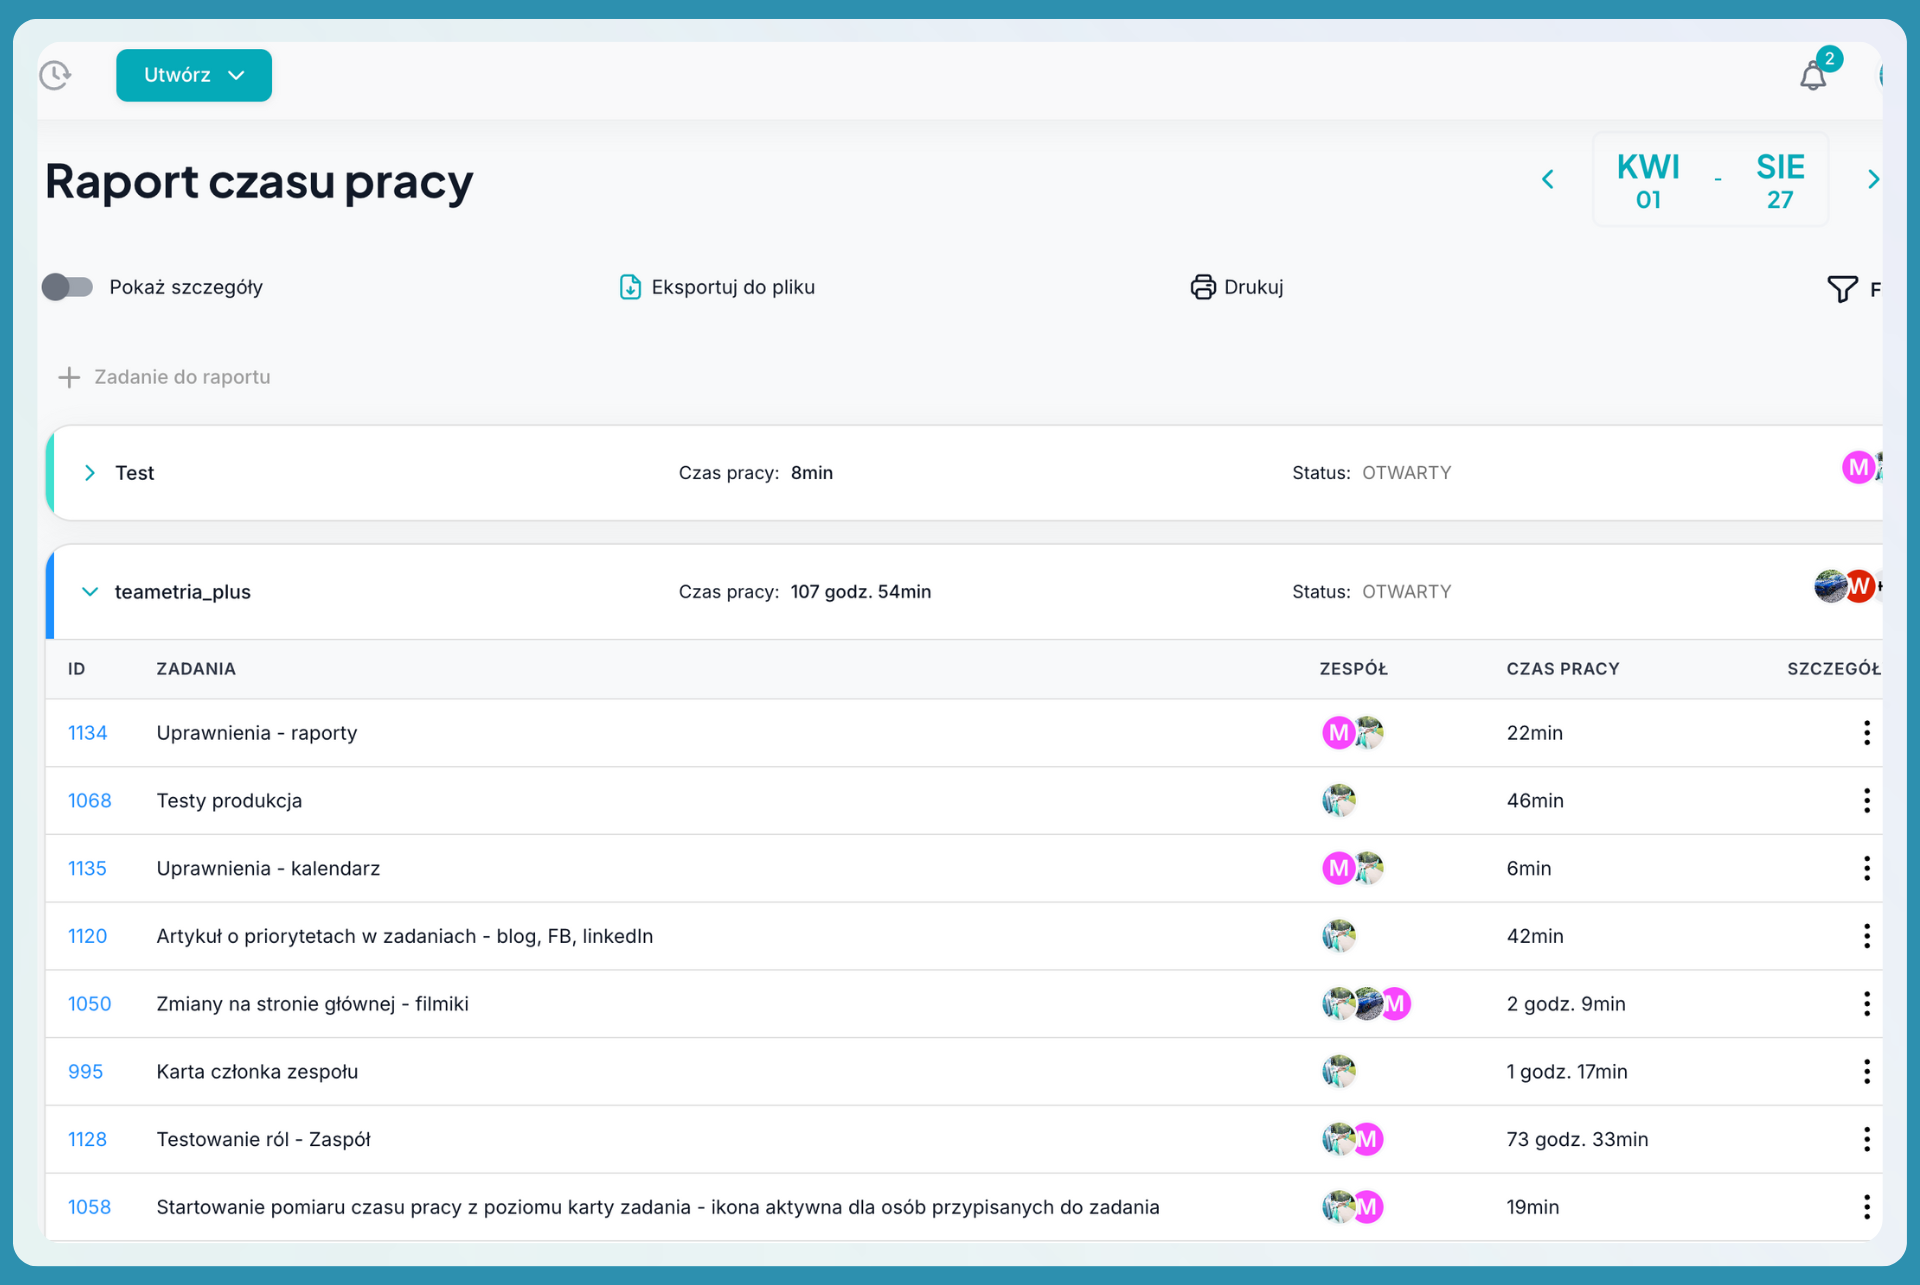Open three-dot menu for Testy produkcja
Image resolution: width=1920 pixels, height=1285 pixels.
pos(1866,801)
